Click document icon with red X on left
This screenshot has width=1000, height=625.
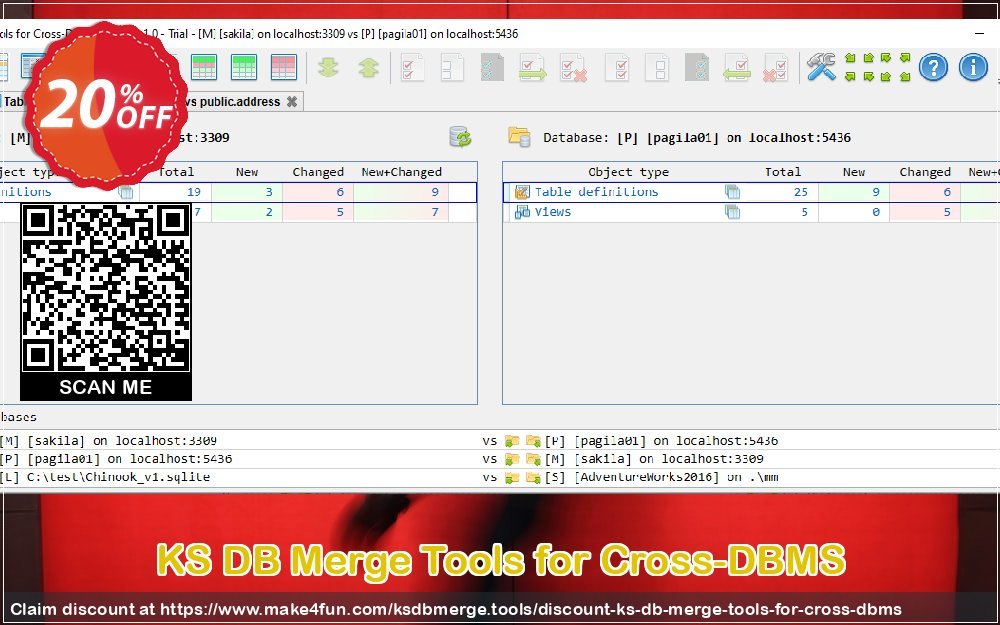coord(776,68)
